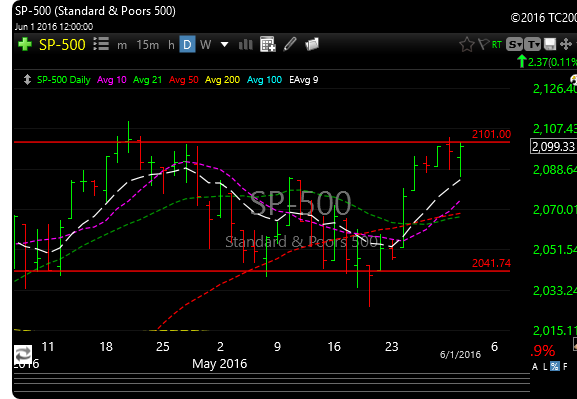Viewport: 577px width, 399px height.
Task: Click the 2041.74 support line label
Action: pos(491,263)
